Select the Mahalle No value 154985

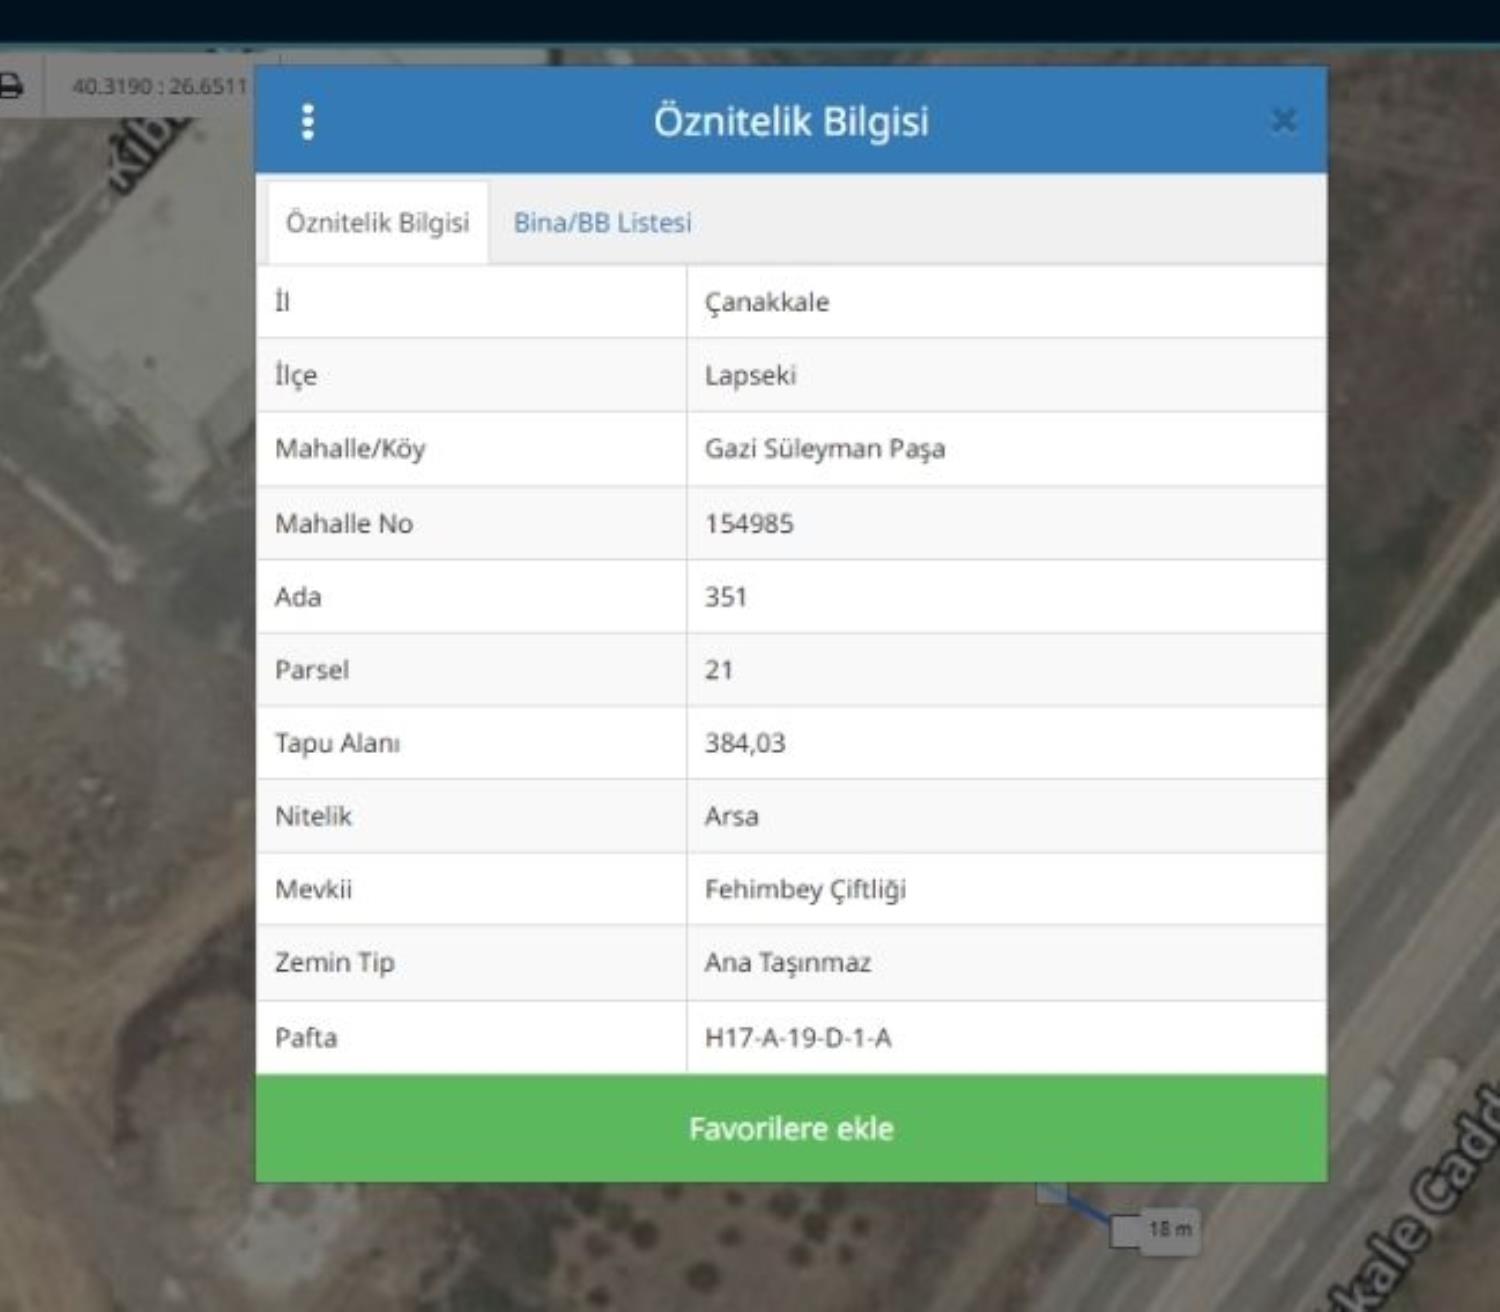click(749, 524)
